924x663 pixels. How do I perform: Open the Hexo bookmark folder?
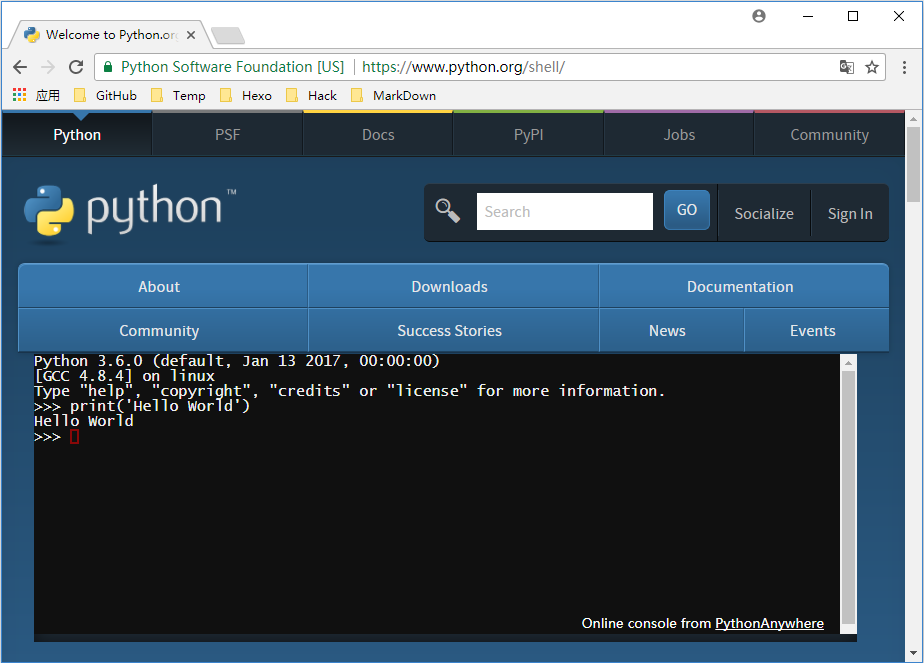246,95
